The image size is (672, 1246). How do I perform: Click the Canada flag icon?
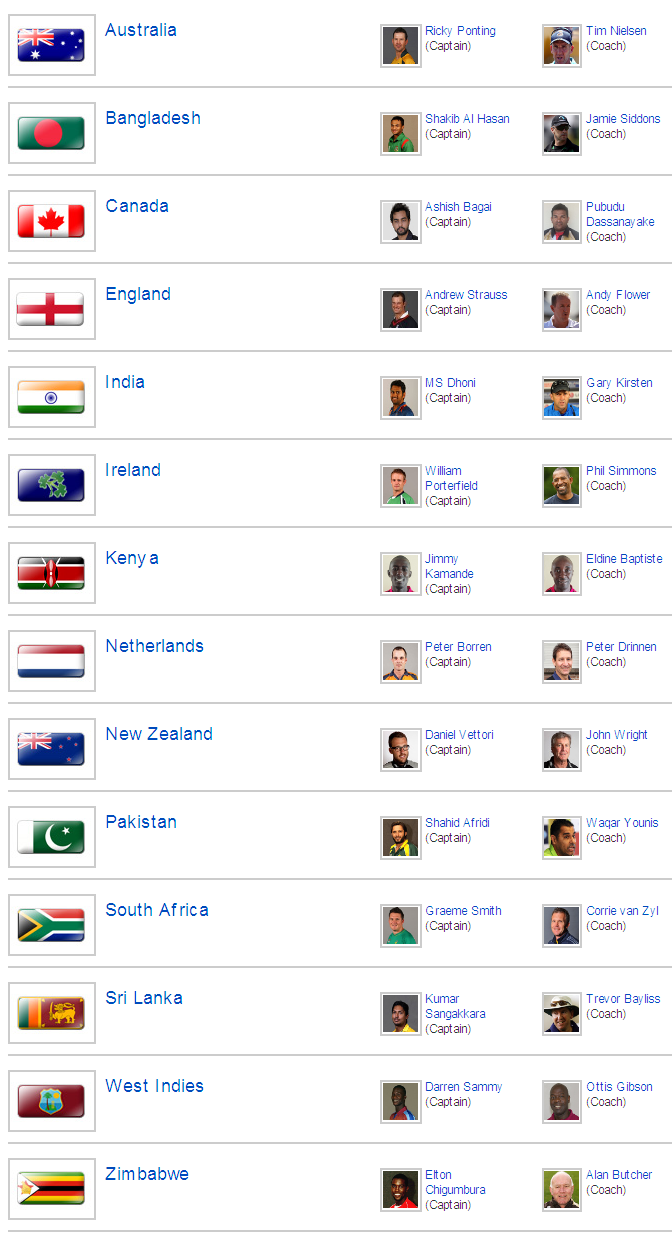(x=51, y=221)
